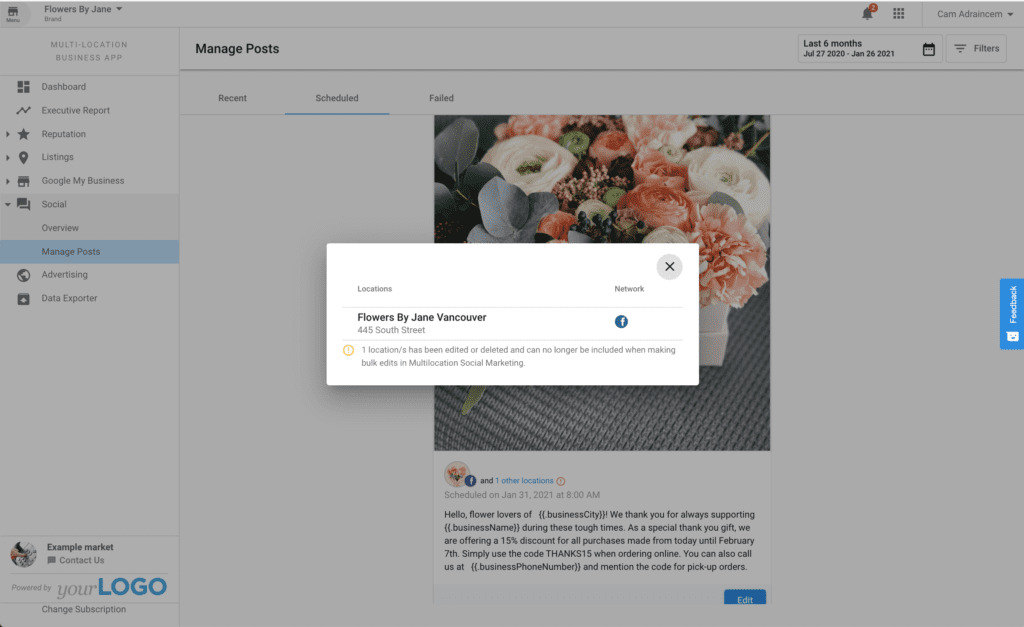1024x627 pixels.
Task: Click the yellow warning icon in the dialog
Action: click(x=348, y=350)
